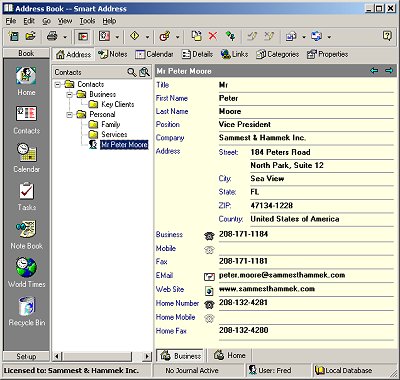This screenshot has width=400, height=380.
Task: Open the dropdown beside the world export icon
Action: pyautogui.click(x=304, y=37)
